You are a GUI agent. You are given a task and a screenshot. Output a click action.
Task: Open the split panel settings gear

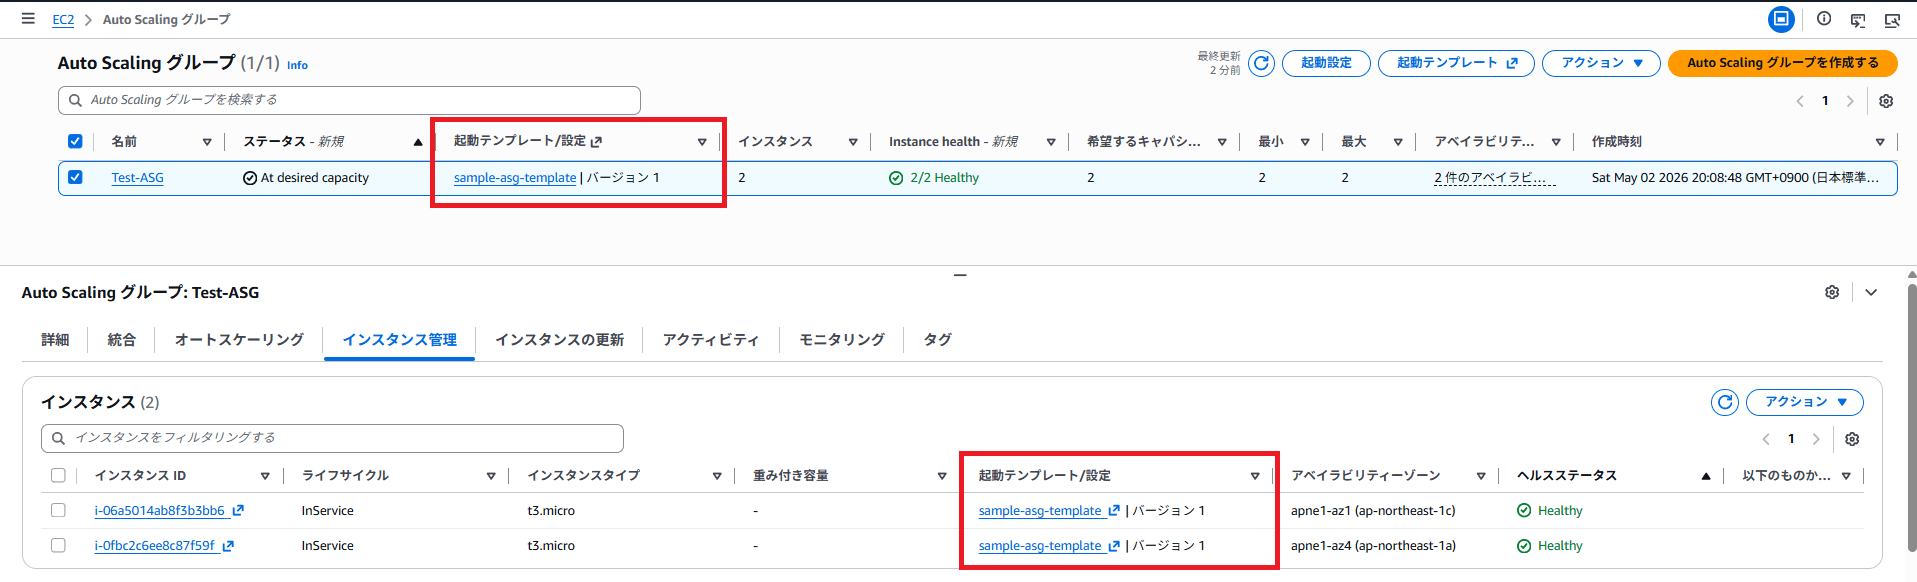tap(1832, 292)
